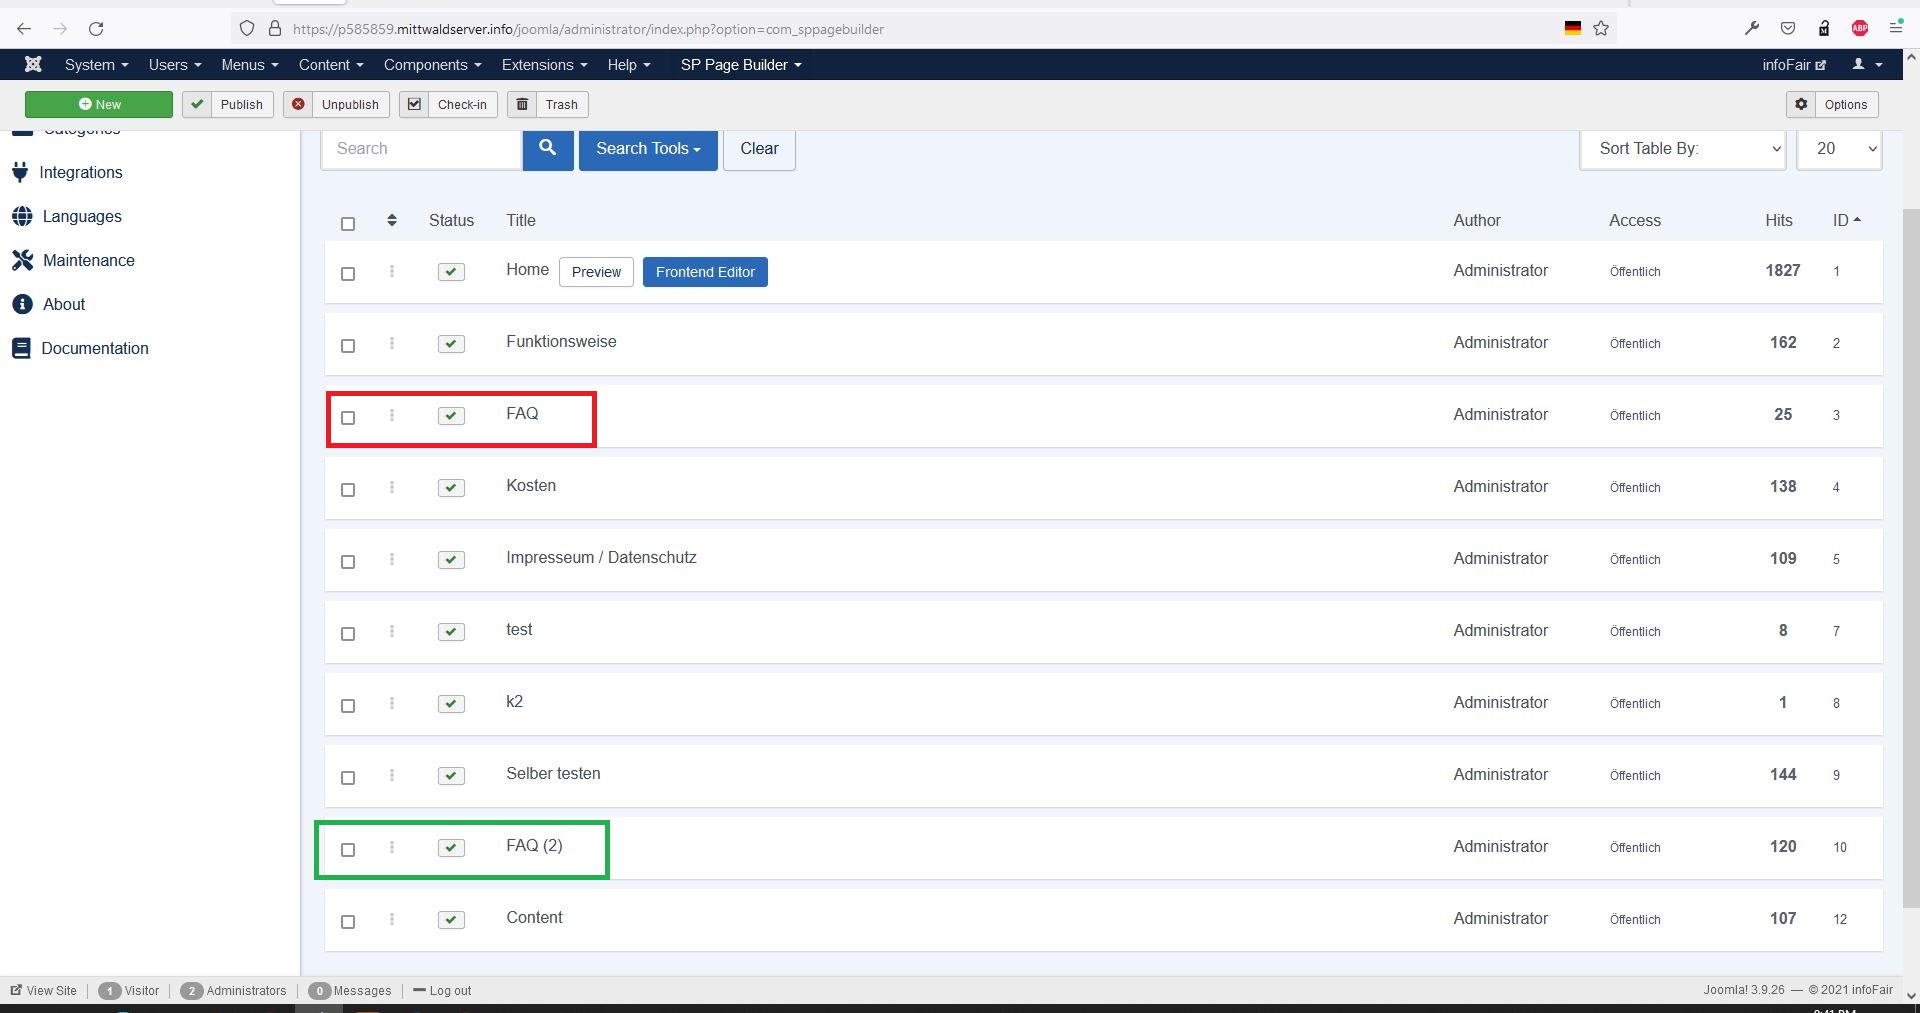Click the Trash toolbar button
Viewport: 1920px width, 1013px height.
click(547, 104)
